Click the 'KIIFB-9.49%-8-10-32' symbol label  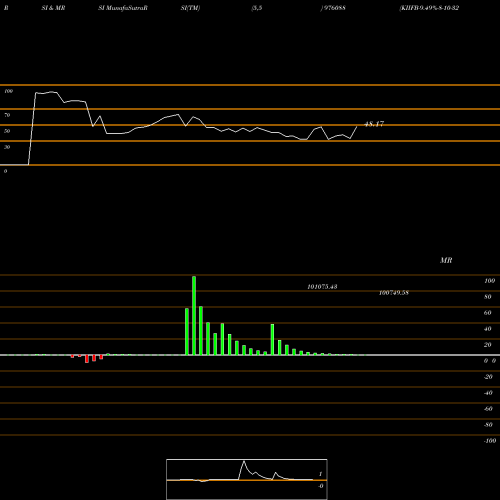pos(429,8)
